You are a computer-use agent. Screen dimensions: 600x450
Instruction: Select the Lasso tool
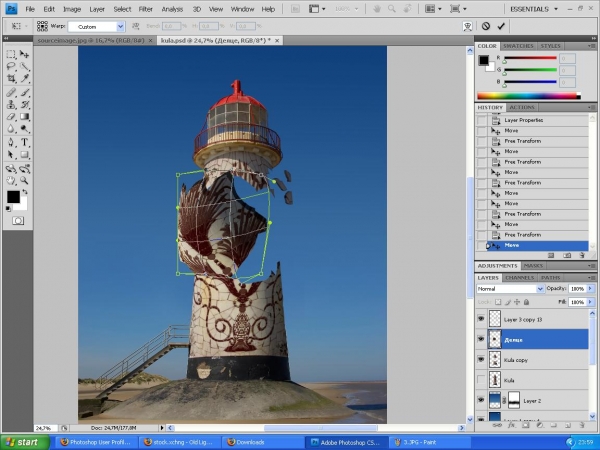click(11, 67)
